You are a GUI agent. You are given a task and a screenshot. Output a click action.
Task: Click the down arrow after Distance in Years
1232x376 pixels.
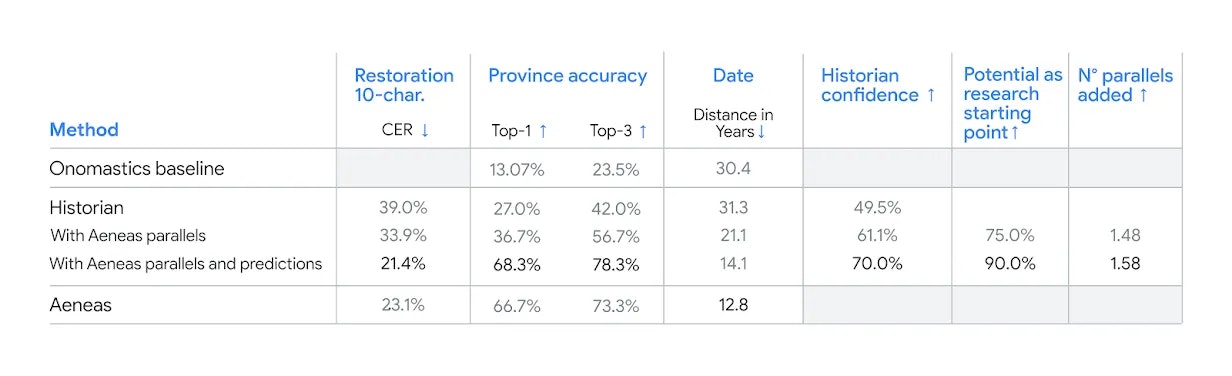click(761, 132)
